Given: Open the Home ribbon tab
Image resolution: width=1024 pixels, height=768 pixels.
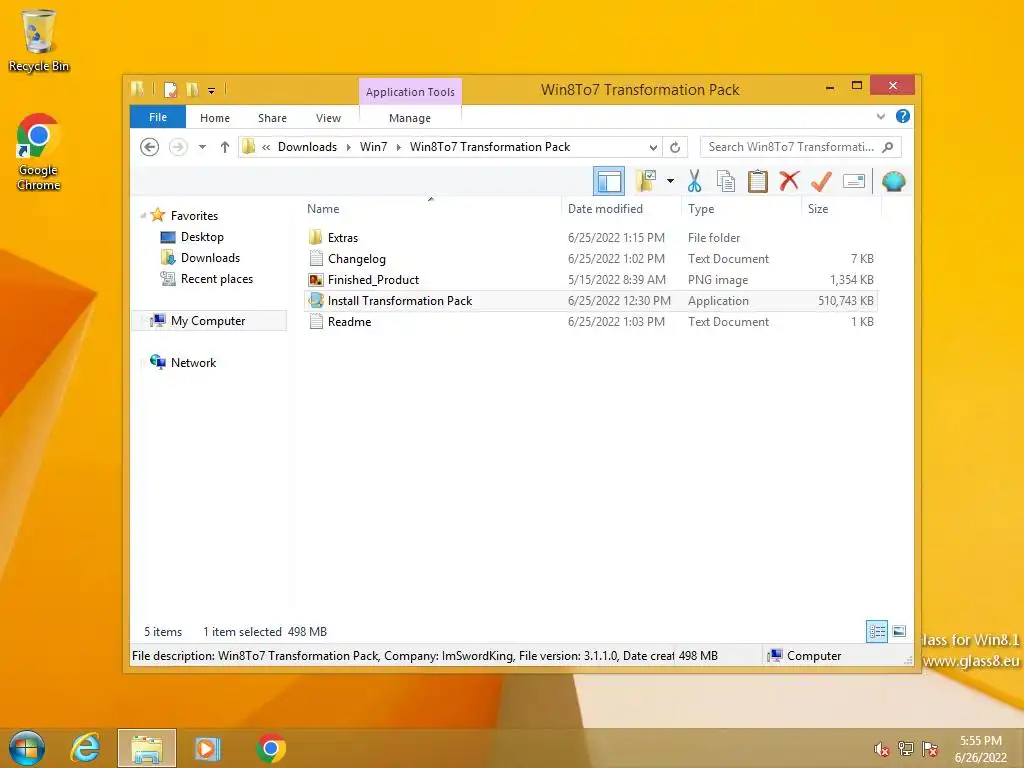Looking at the screenshot, I should (x=215, y=118).
